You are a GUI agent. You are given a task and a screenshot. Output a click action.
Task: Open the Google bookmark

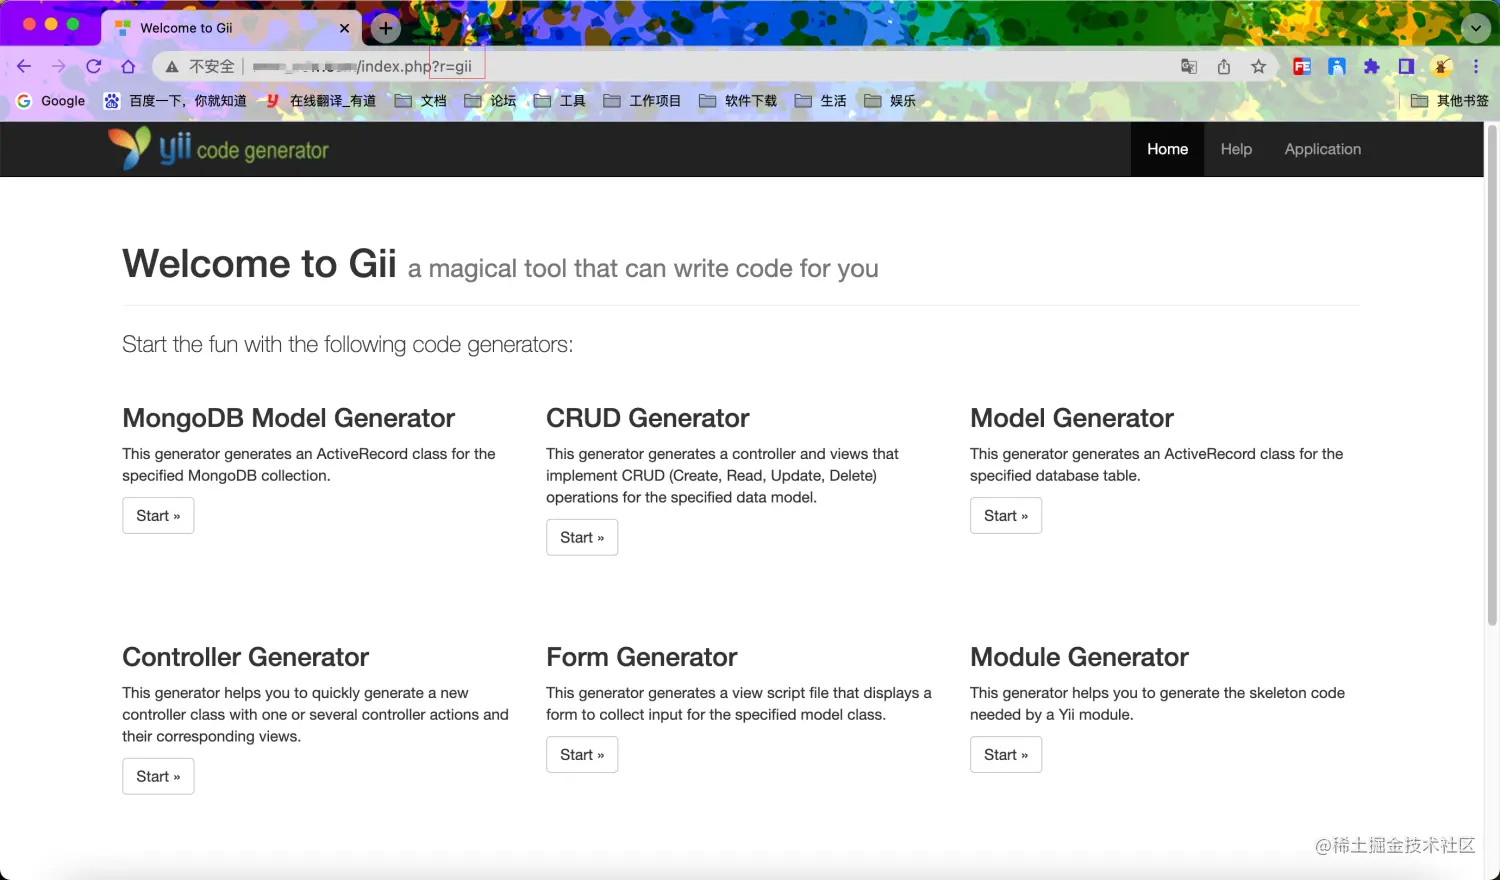tap(51, 101)
